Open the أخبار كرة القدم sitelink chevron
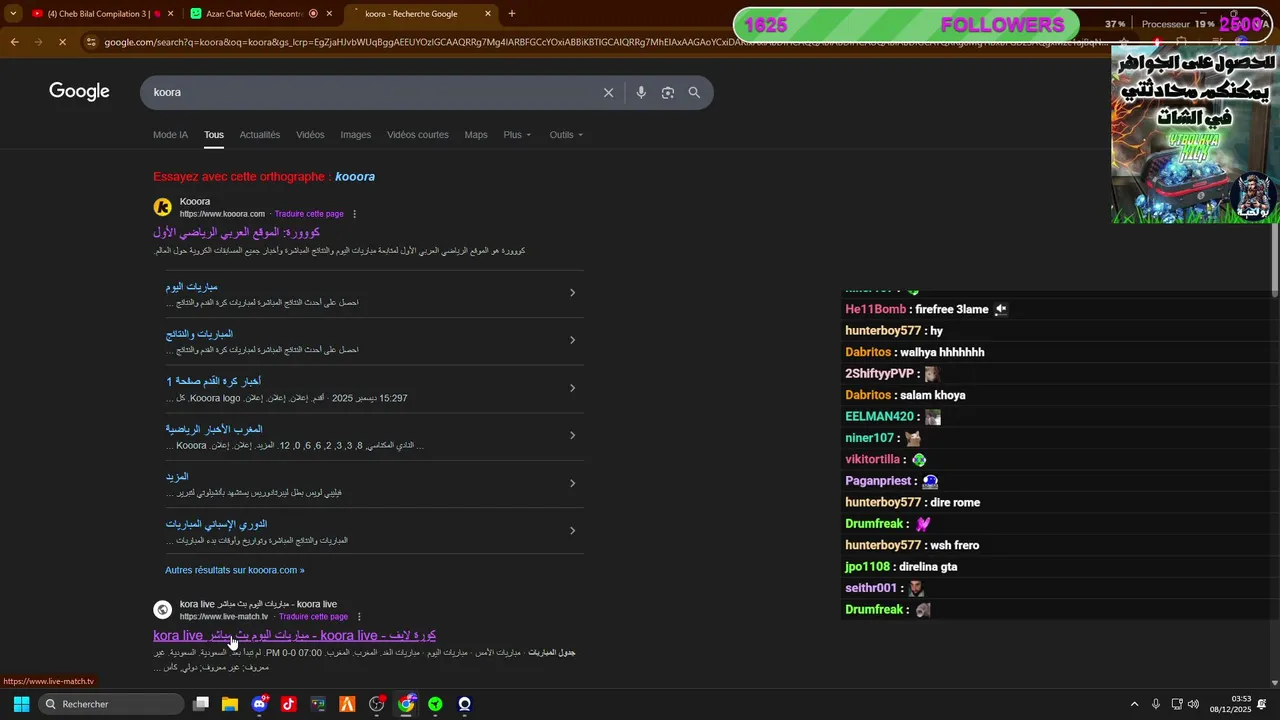Viewport: 1280px width, 720px height. (x=572, y=388)
